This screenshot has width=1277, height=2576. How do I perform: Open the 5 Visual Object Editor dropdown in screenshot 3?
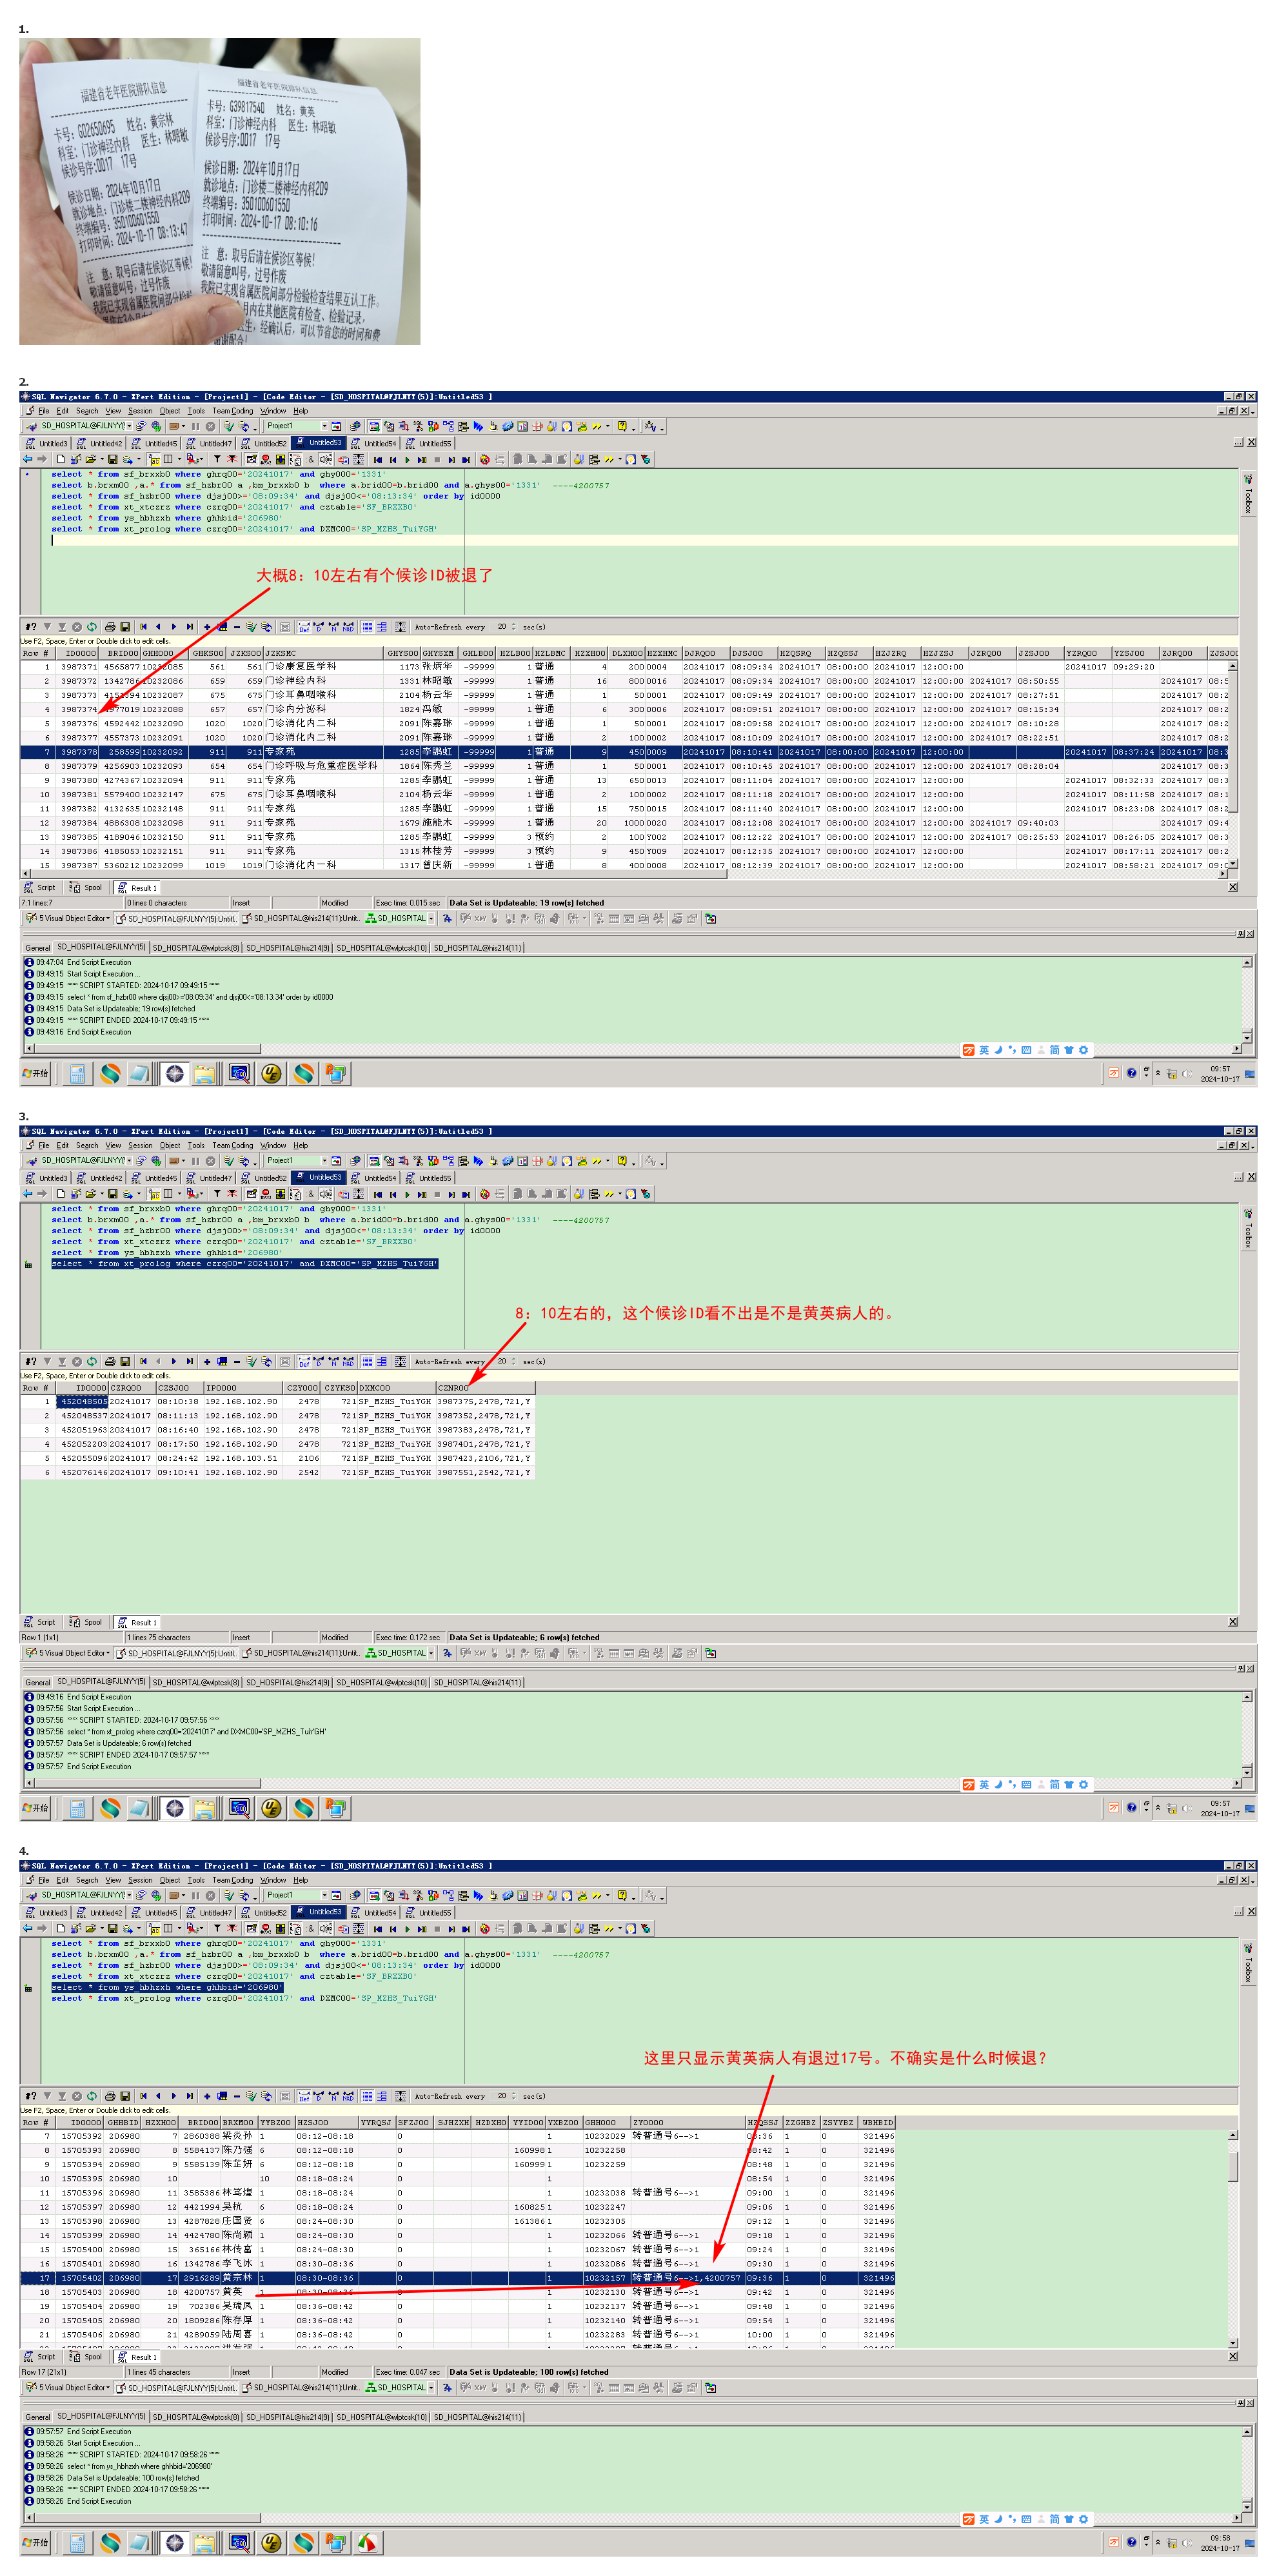click(x=108, y=1653)
